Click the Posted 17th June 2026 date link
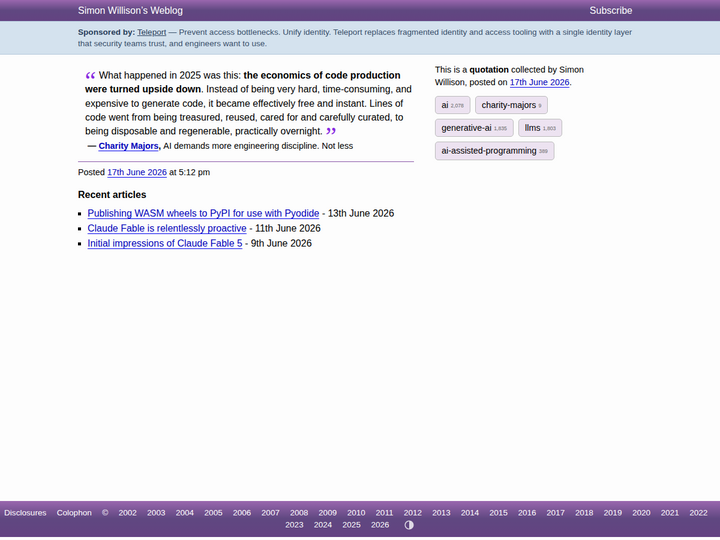Viewport: 720px width, 540px height. pyautogui.click(x=137, y=173)
